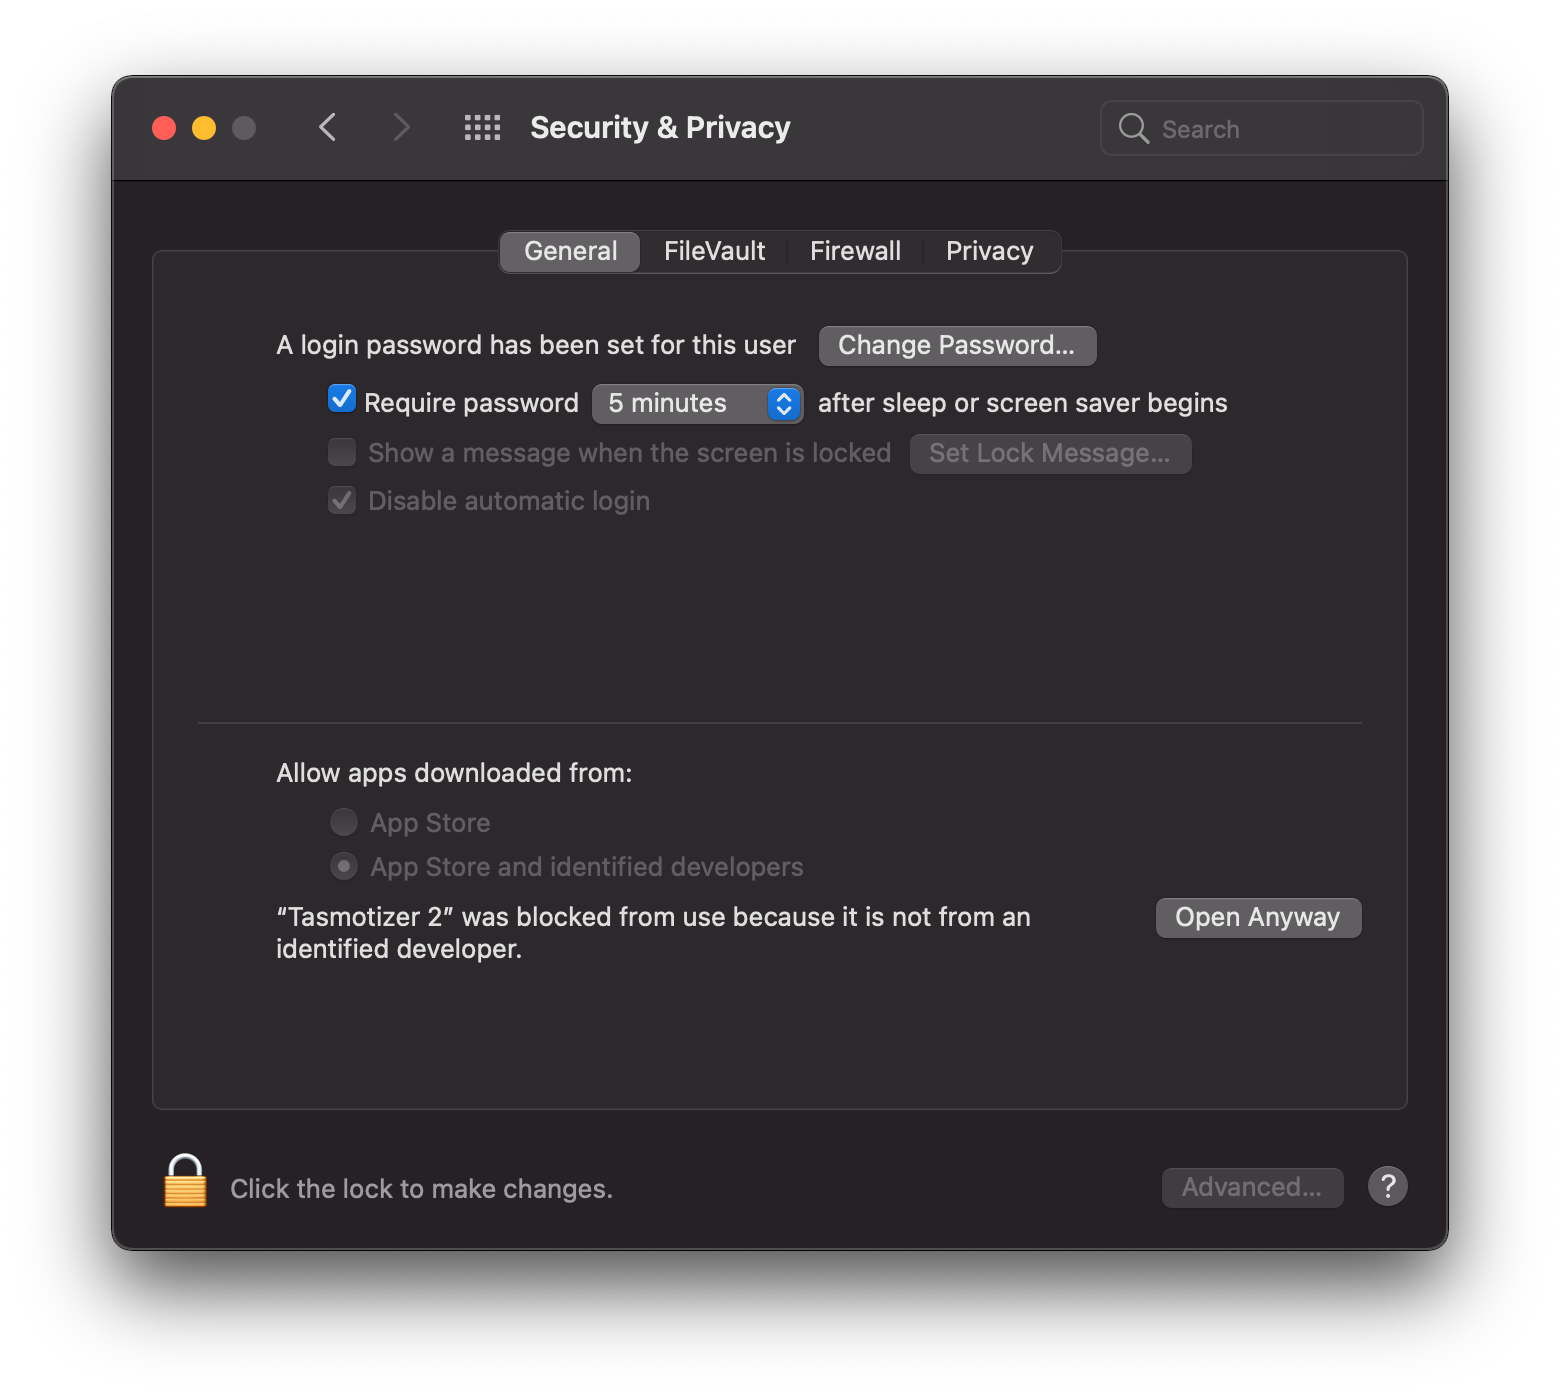Go back with the left chevron
This screenshot has width=1560, height=1398.
click(327, 128)
